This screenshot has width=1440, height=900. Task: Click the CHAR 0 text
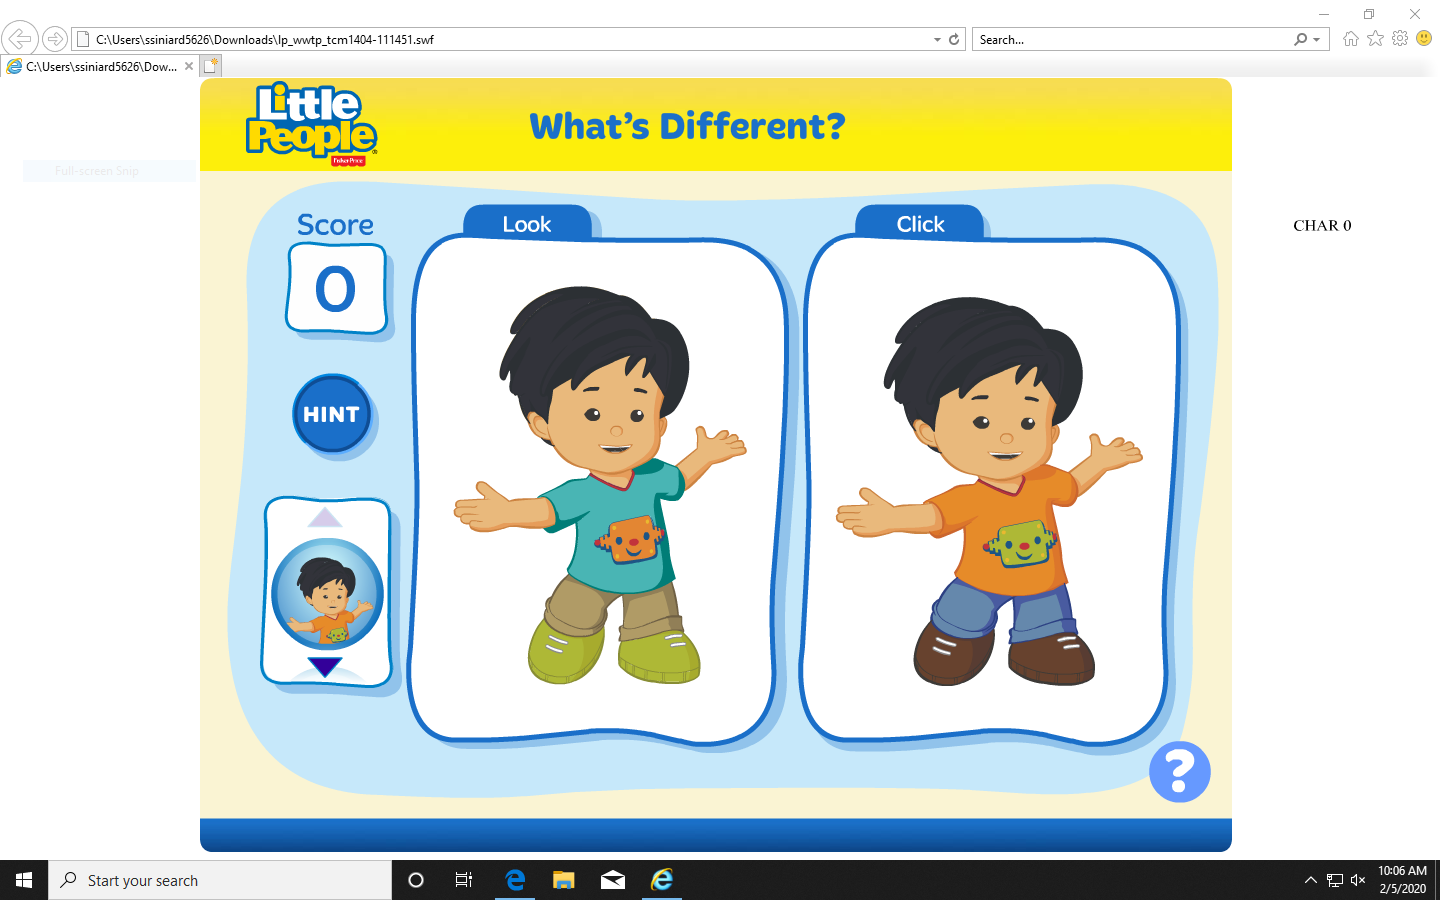(x=1322, y=226)
